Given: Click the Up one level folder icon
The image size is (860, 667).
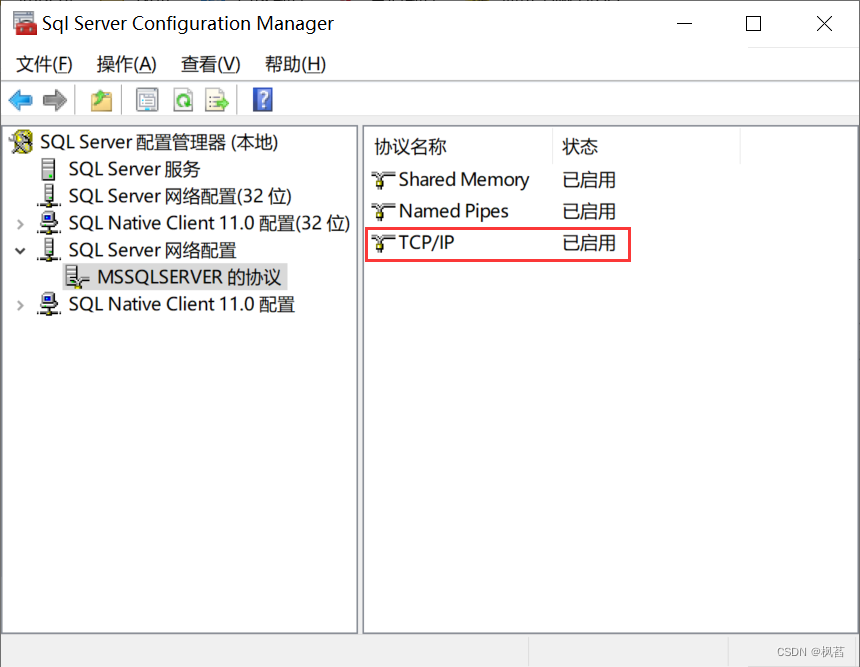Looking at the screenshot, I should 101,100.
